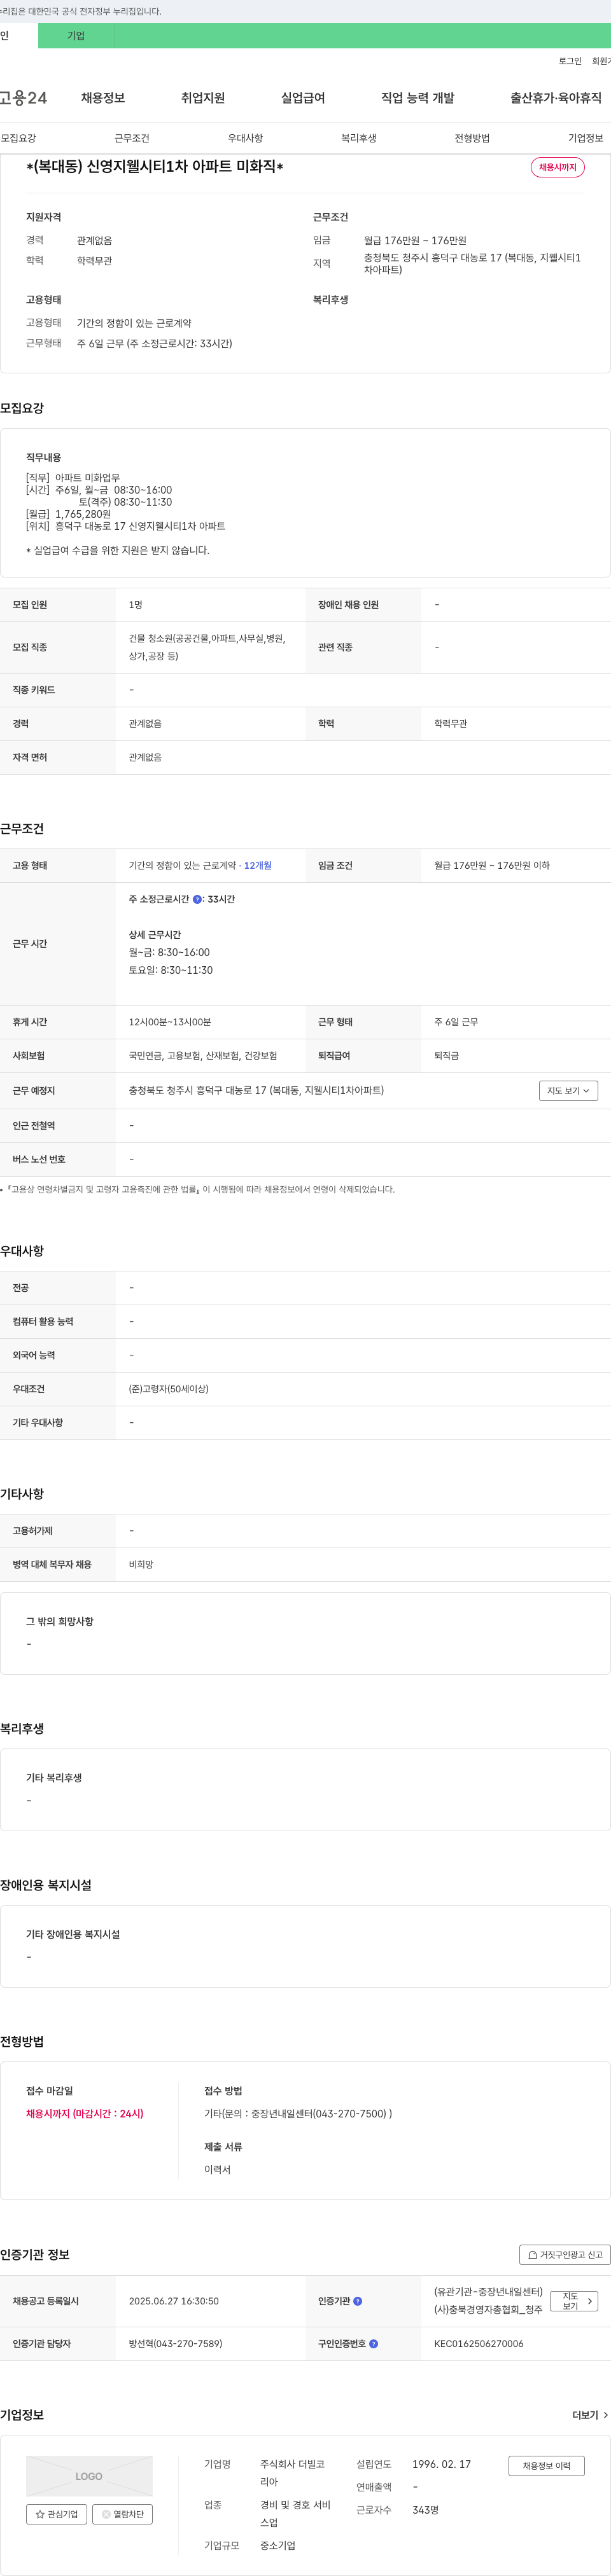Viewport: 611px width, 2576px height.
Task: Select 제출 서류 value 이력서
Action: coord(217,2169)
